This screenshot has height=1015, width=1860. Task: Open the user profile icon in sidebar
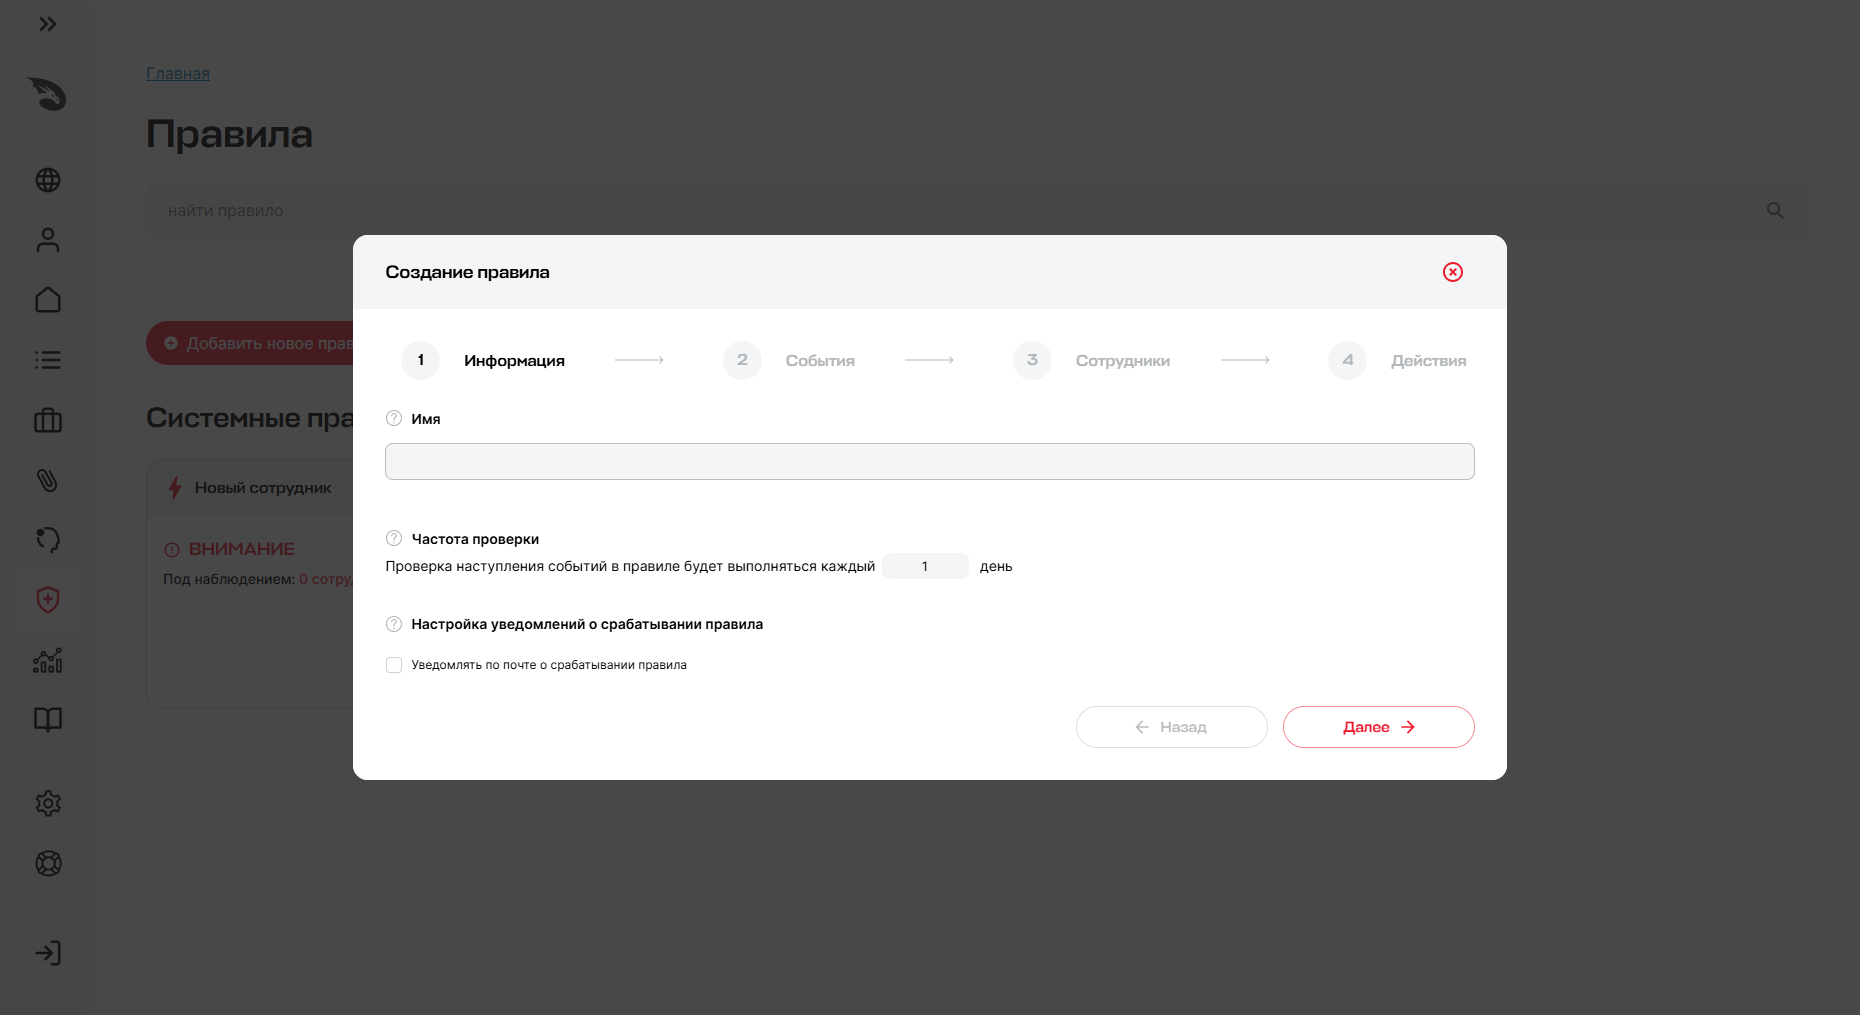click(48, 240)
